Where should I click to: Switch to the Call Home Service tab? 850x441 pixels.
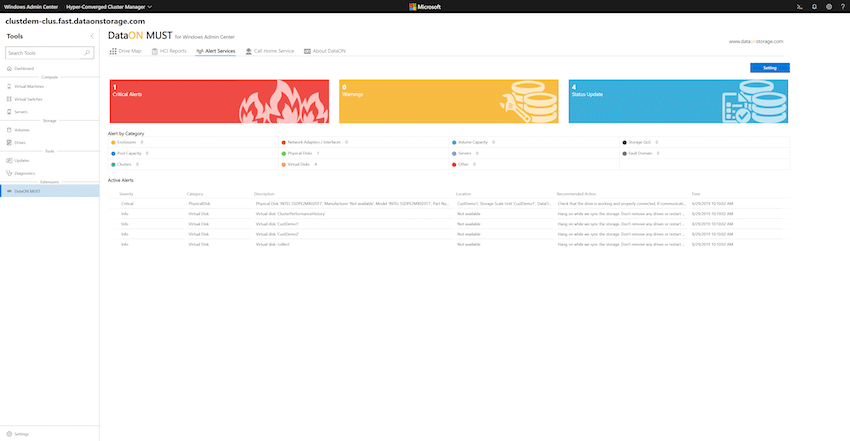click(x=269, y=51)
